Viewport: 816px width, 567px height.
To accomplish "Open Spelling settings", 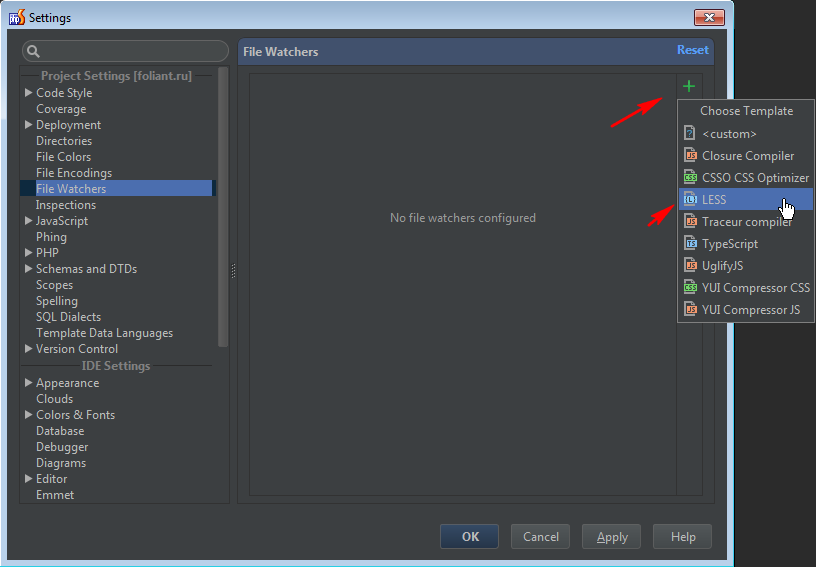I will (x=57, y=301).
